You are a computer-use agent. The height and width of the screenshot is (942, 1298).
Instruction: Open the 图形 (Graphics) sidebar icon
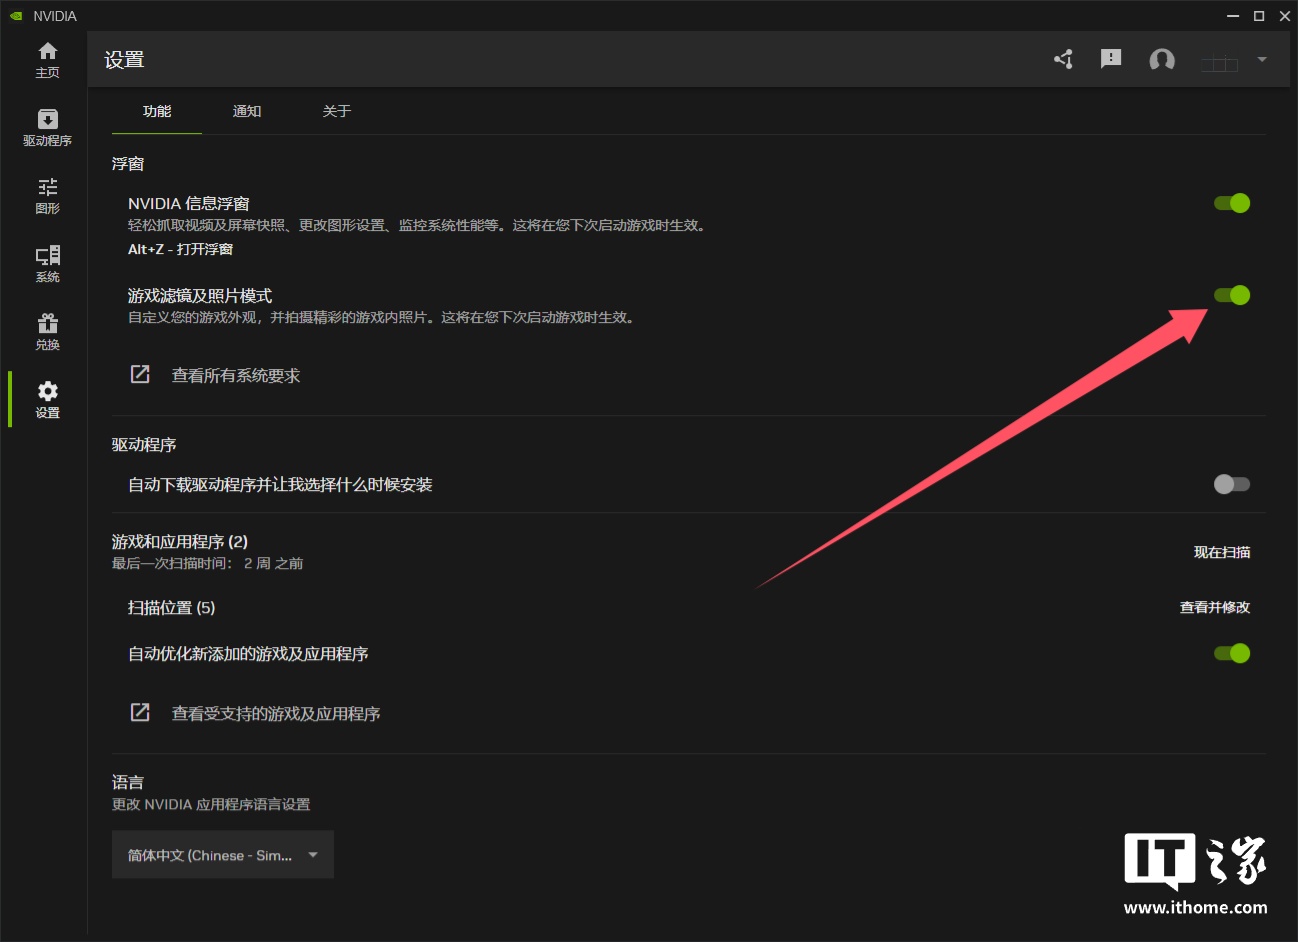click(x=46, y=194)
